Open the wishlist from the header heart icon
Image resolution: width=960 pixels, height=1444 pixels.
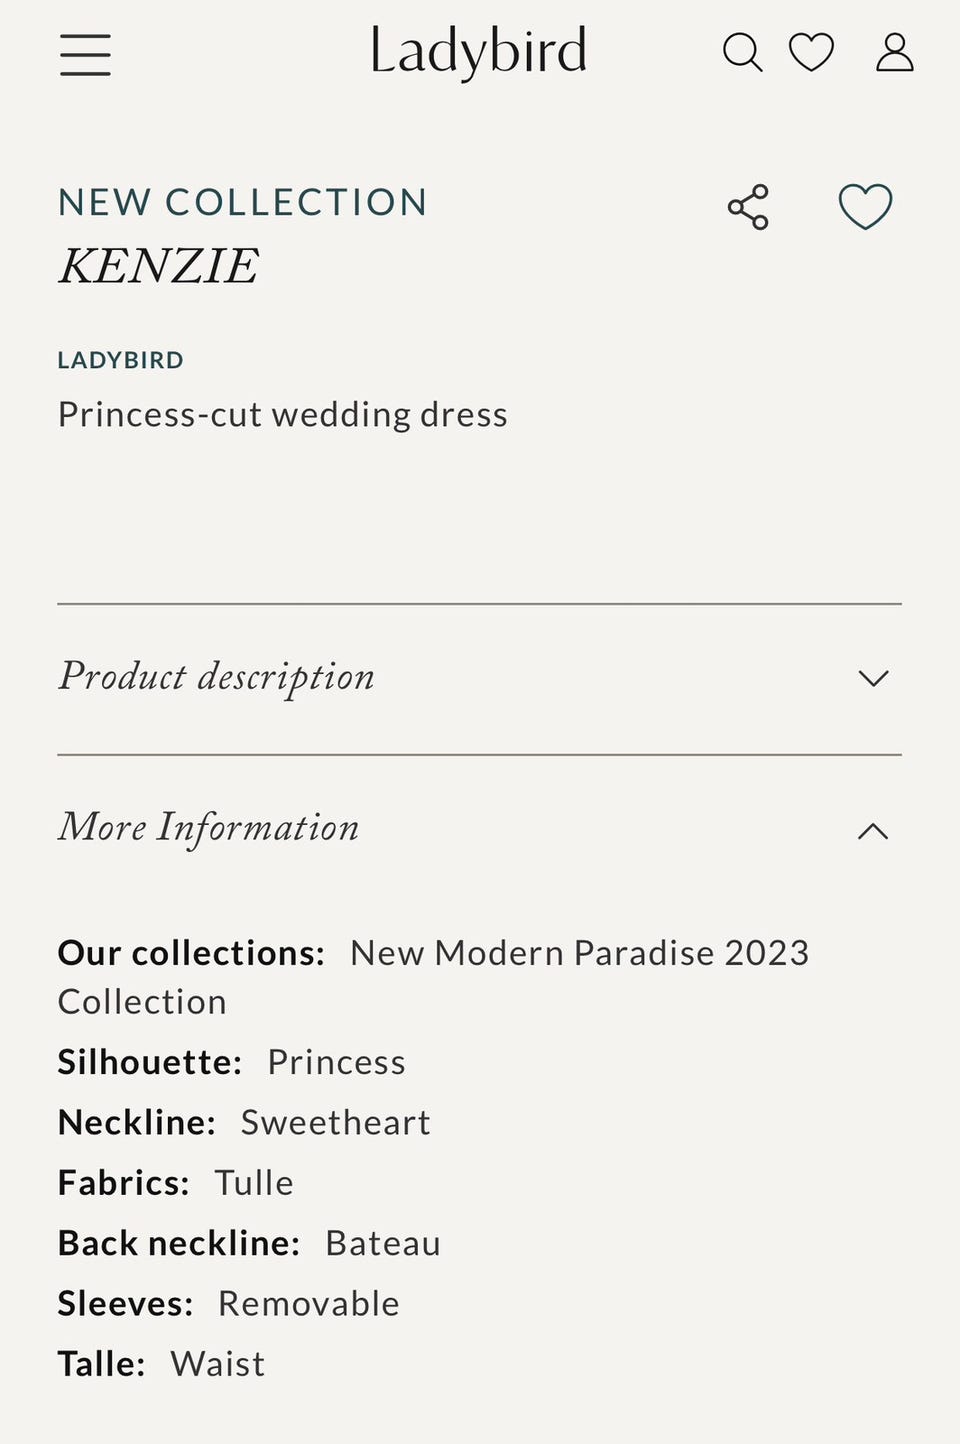[811, 52]
